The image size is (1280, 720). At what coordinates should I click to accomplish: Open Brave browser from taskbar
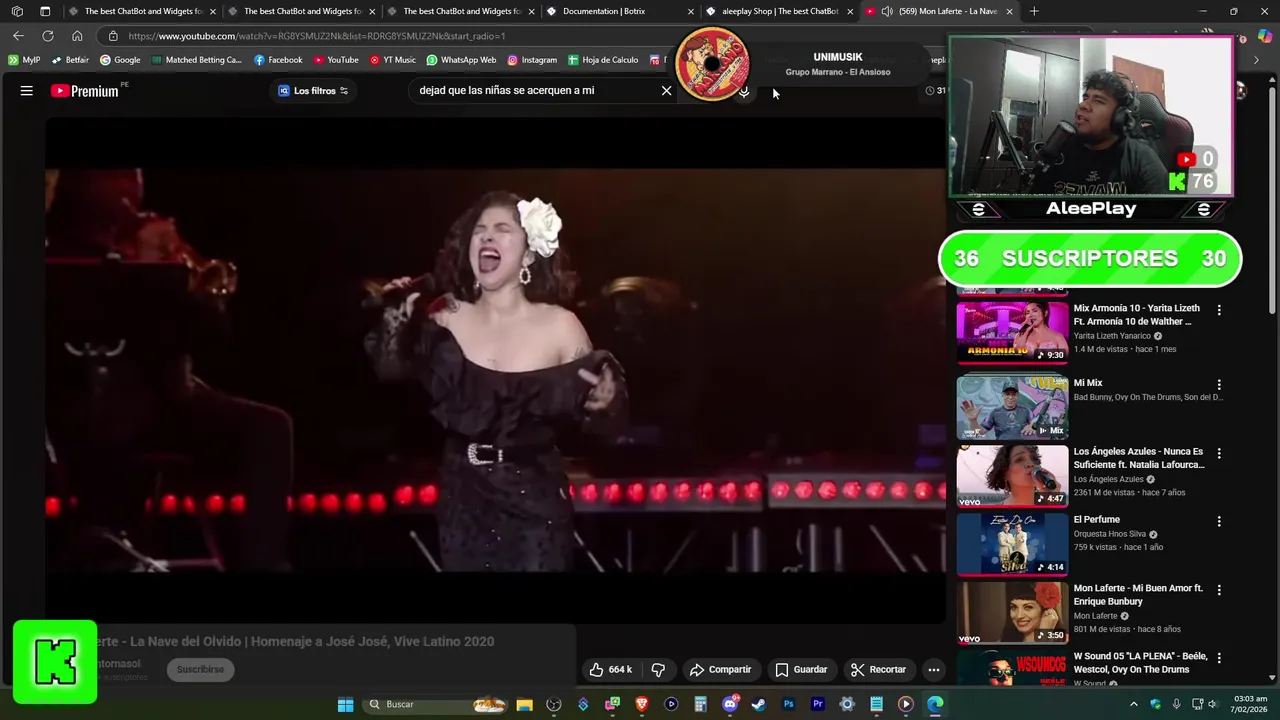click(642, 704)
